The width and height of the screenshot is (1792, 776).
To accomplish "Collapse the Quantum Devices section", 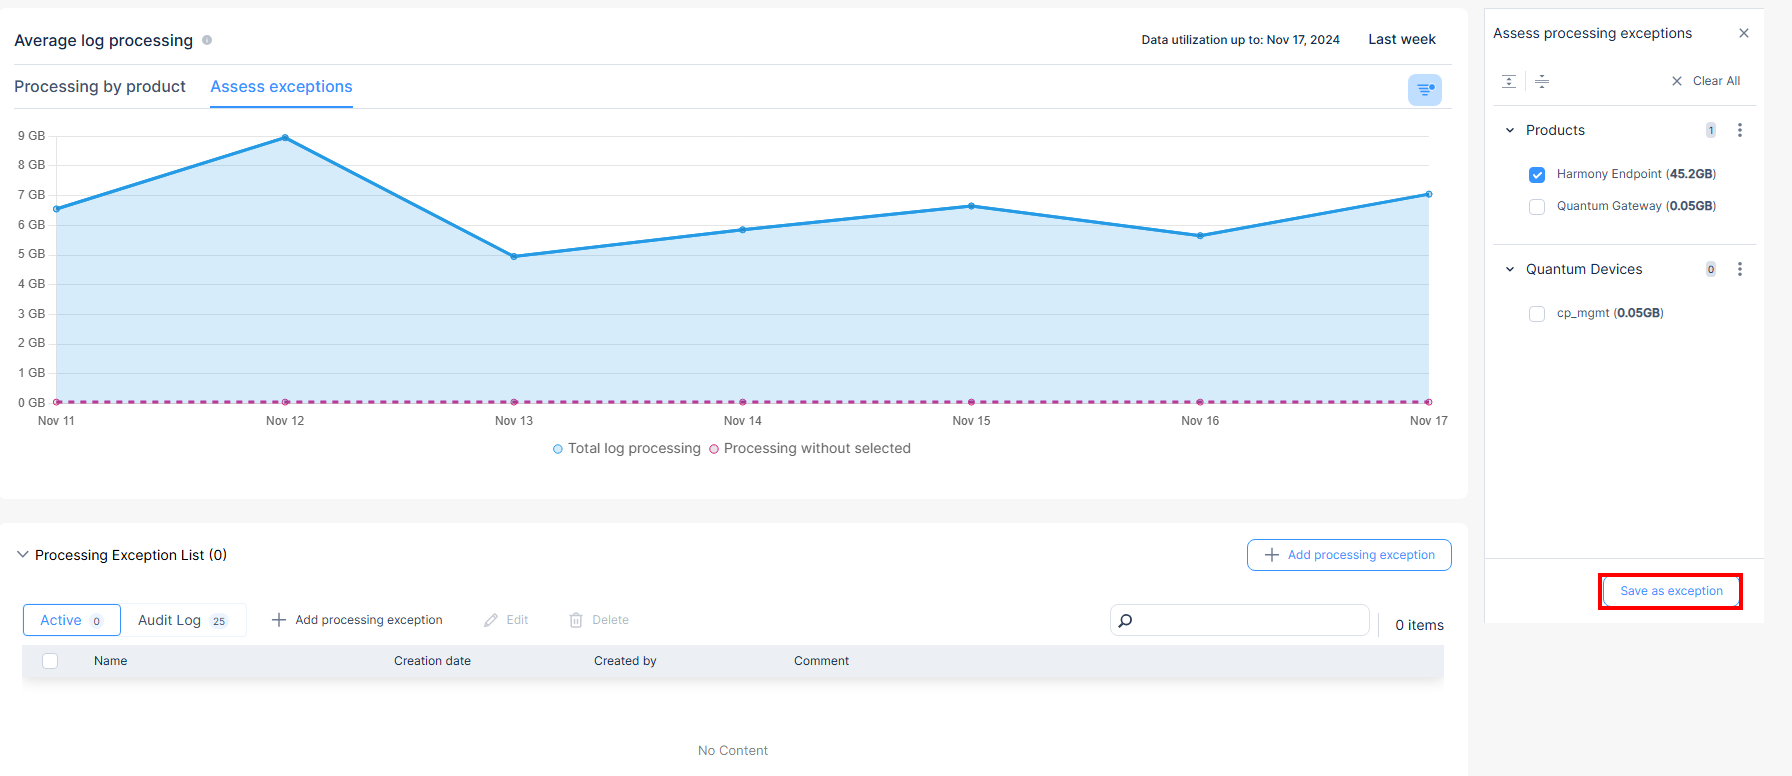I will click(1510, 269).
